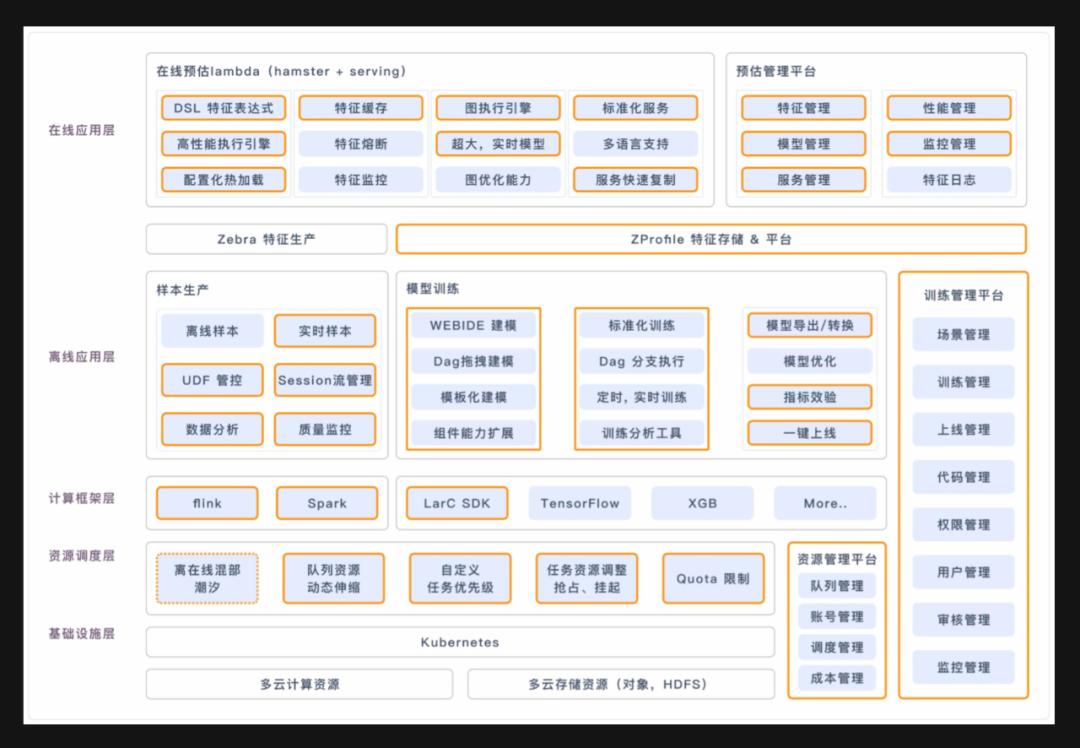The width and height of the screenshot is (1080, 748).
Task: Click the Session流管理 box
Action: [x=325, y=380]
